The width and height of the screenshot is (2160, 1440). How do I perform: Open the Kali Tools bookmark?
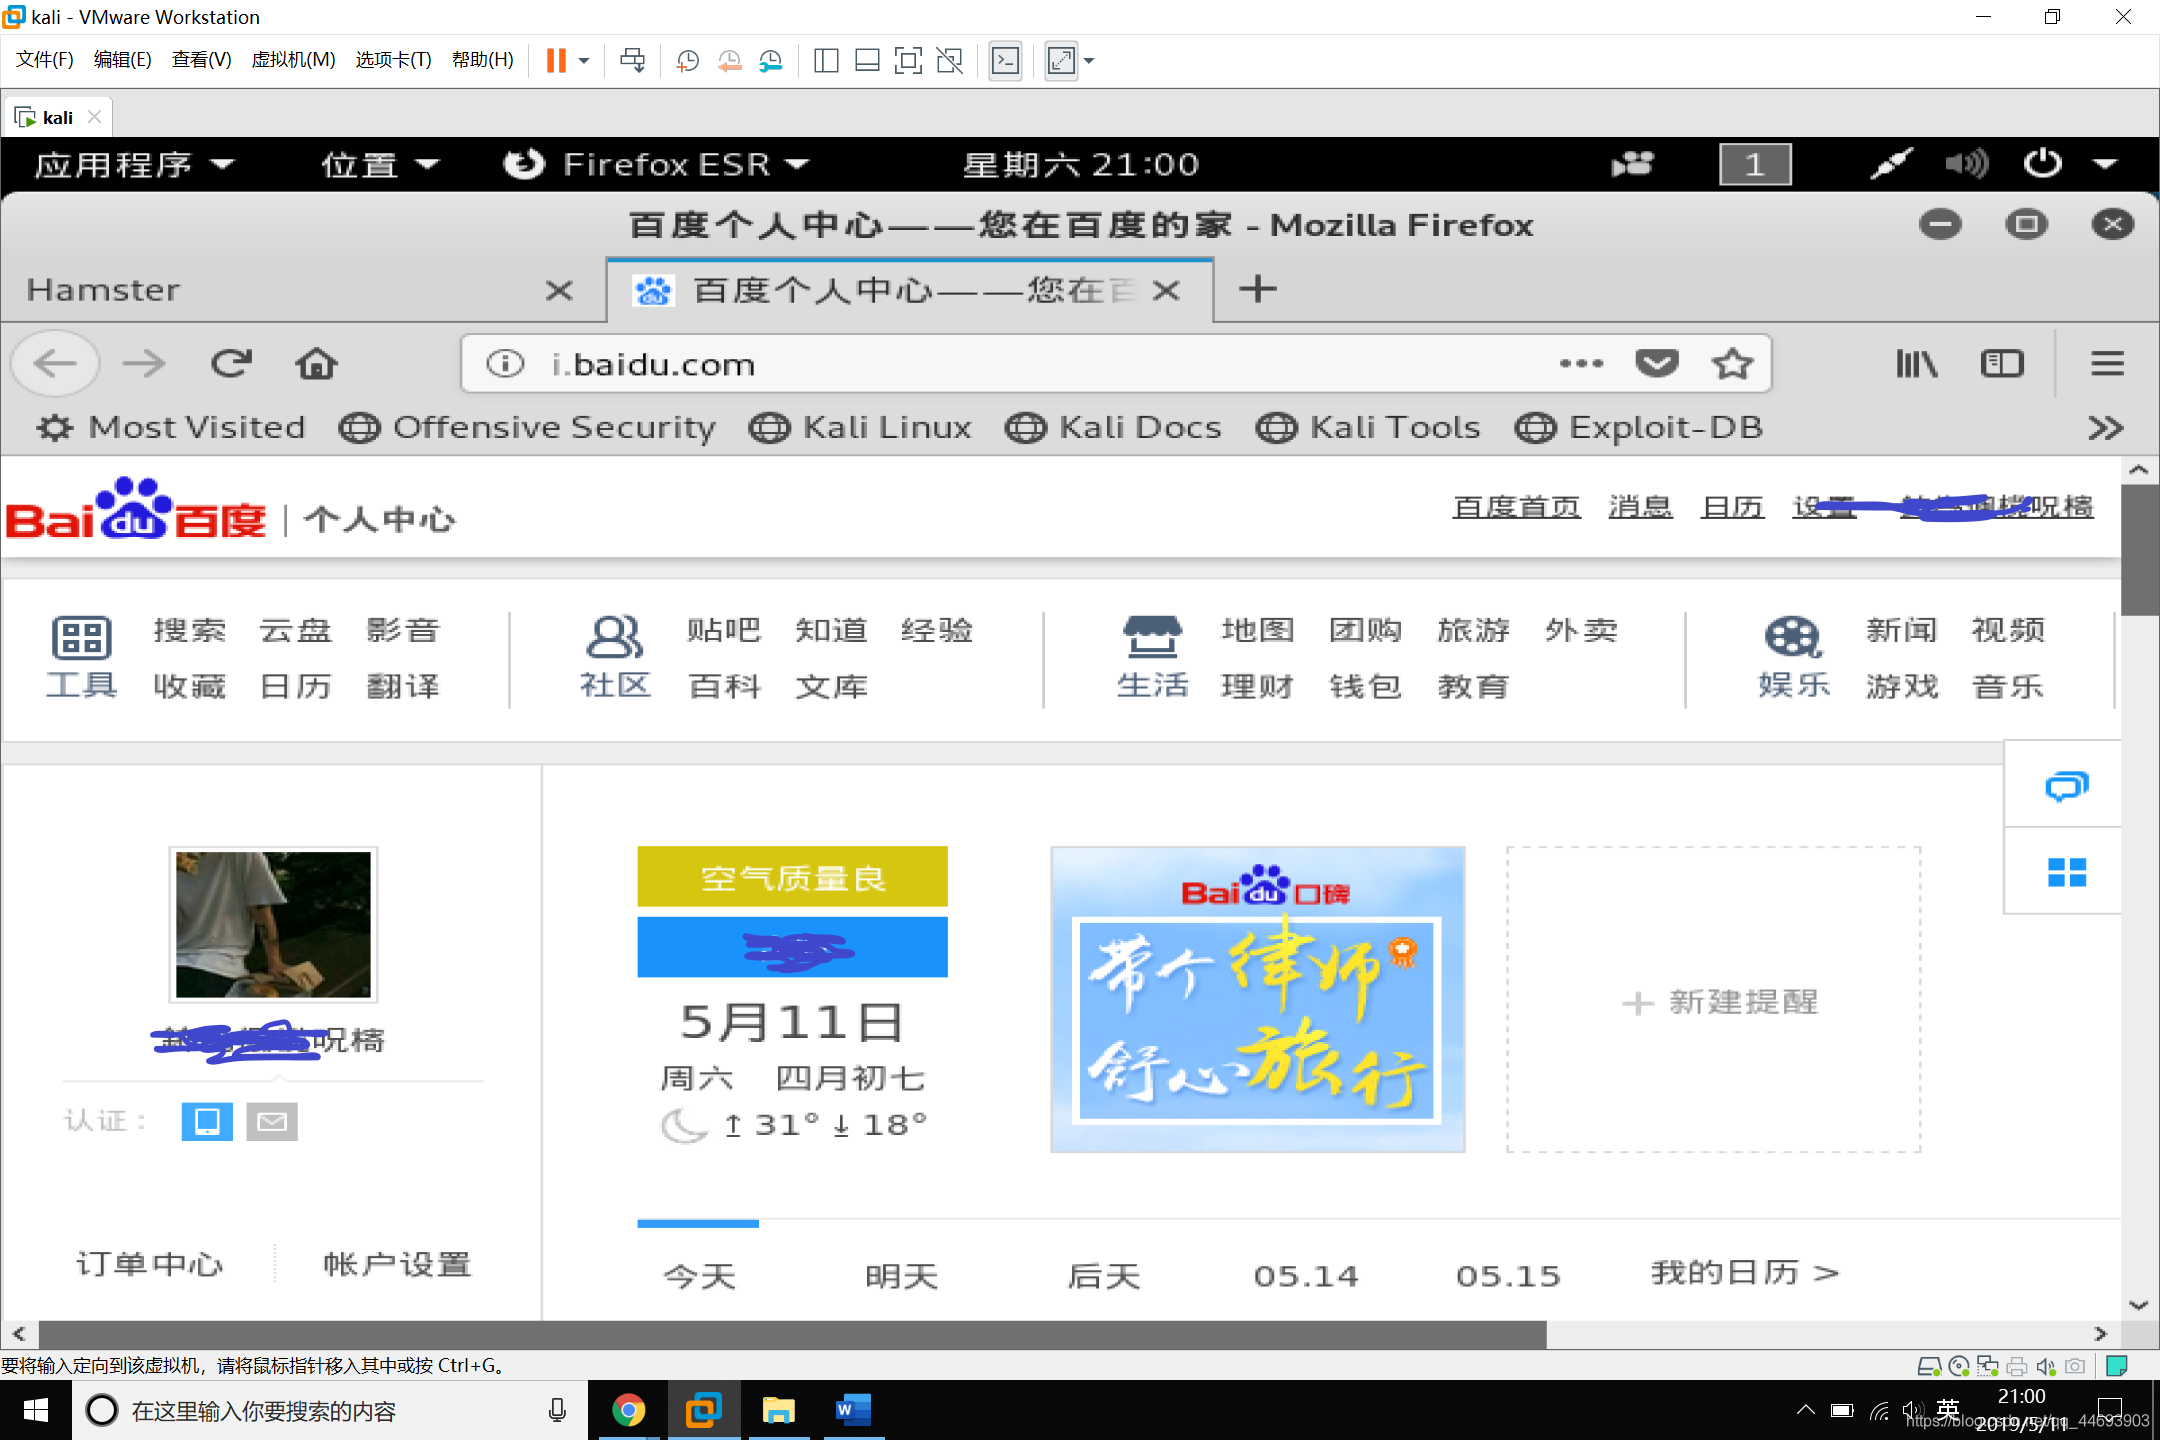point(1369,427)
